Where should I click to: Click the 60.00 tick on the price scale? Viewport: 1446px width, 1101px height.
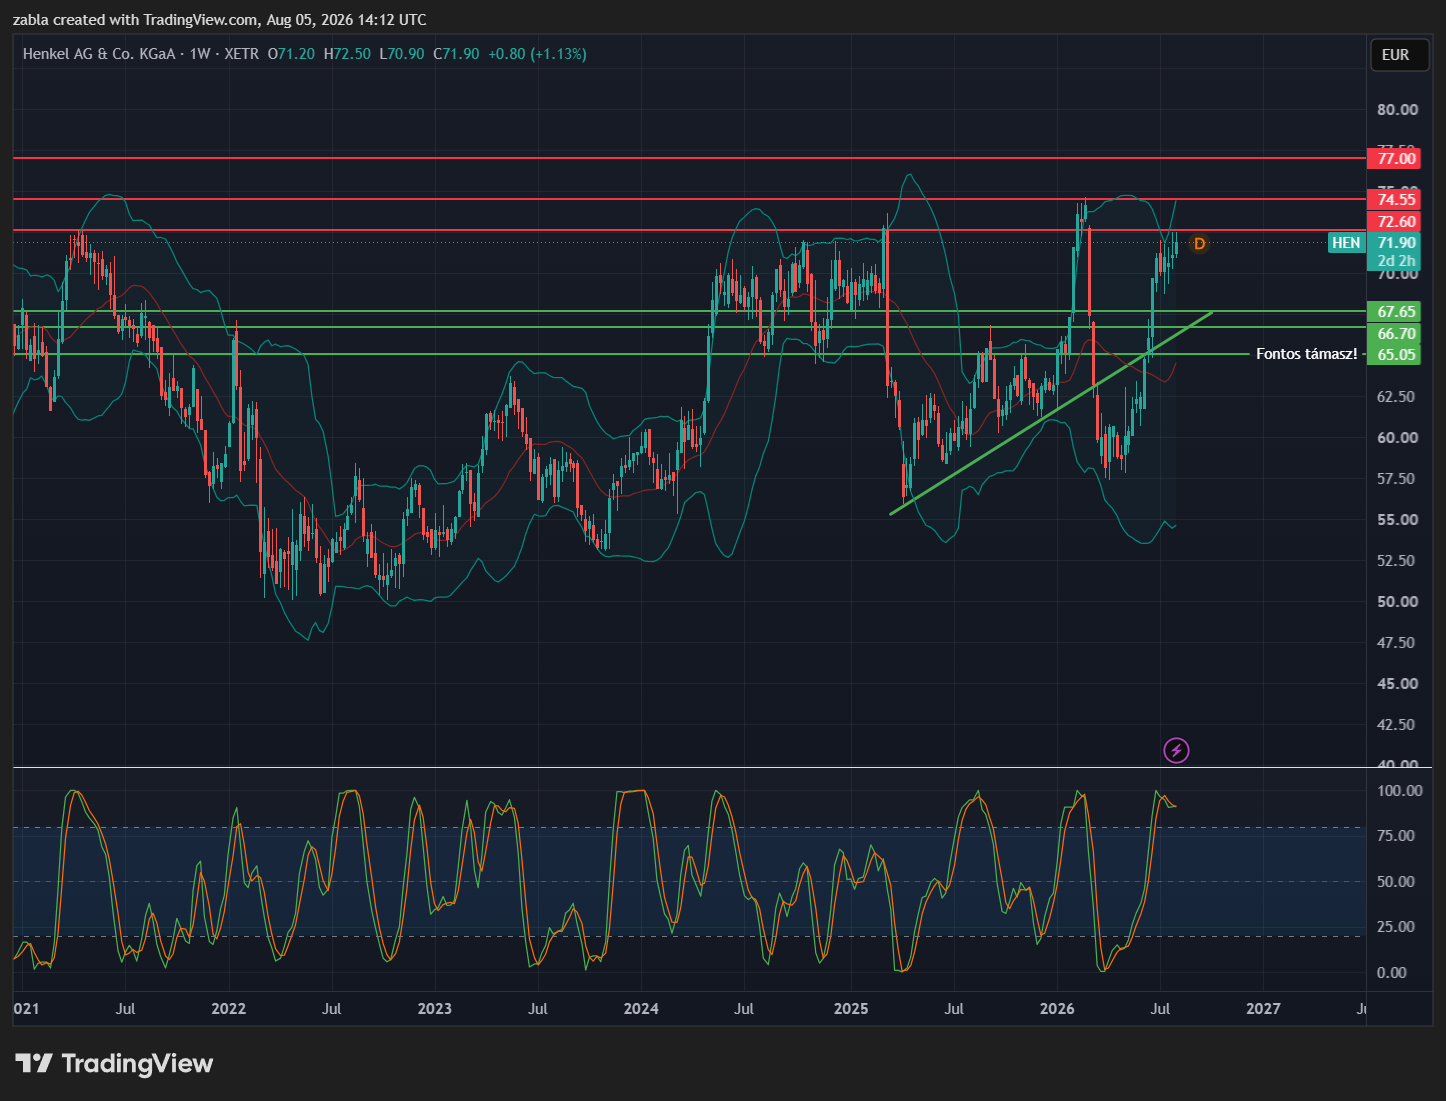click(1397, 437)
